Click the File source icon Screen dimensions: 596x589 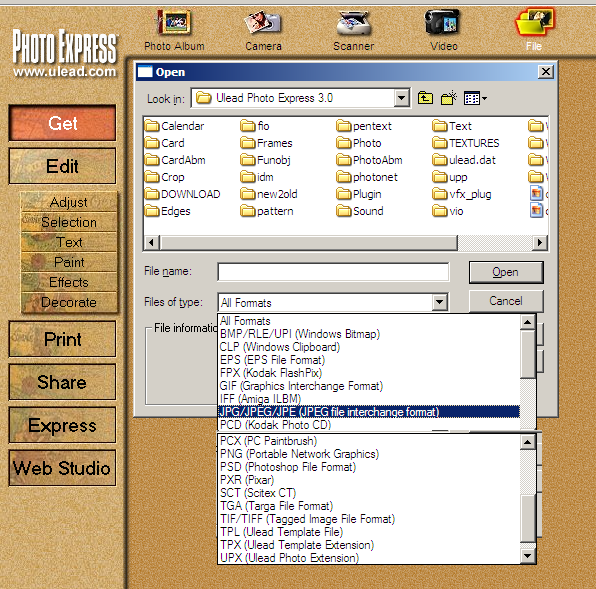(534, 23)
